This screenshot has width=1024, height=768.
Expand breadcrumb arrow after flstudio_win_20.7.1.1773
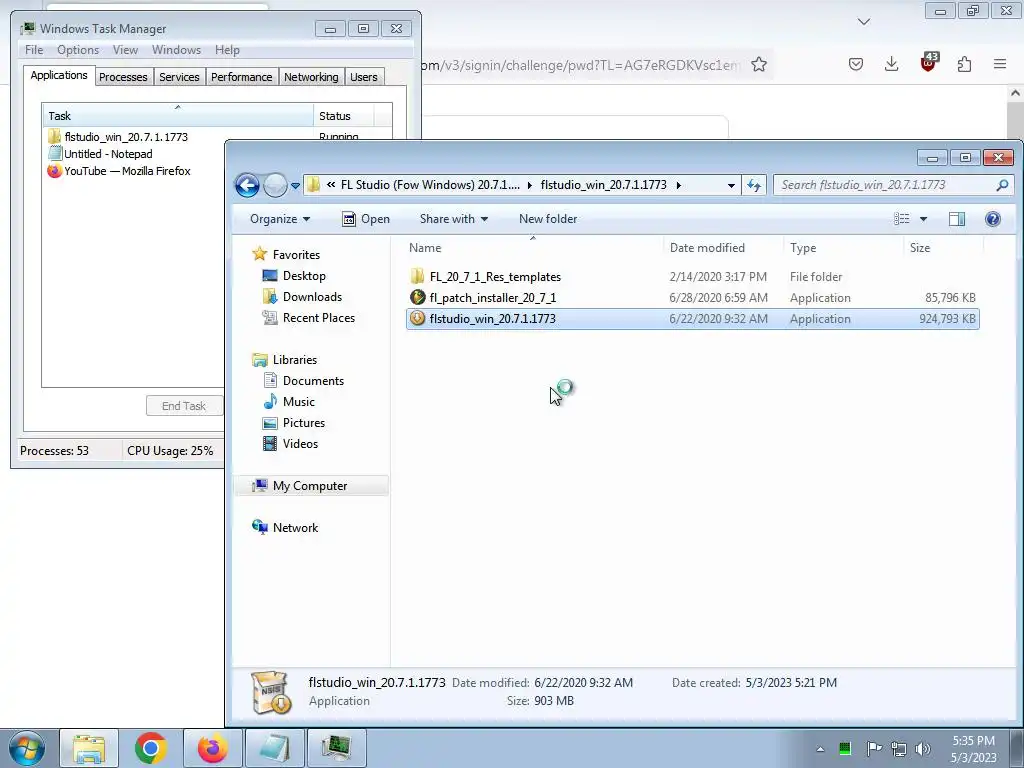679,185
